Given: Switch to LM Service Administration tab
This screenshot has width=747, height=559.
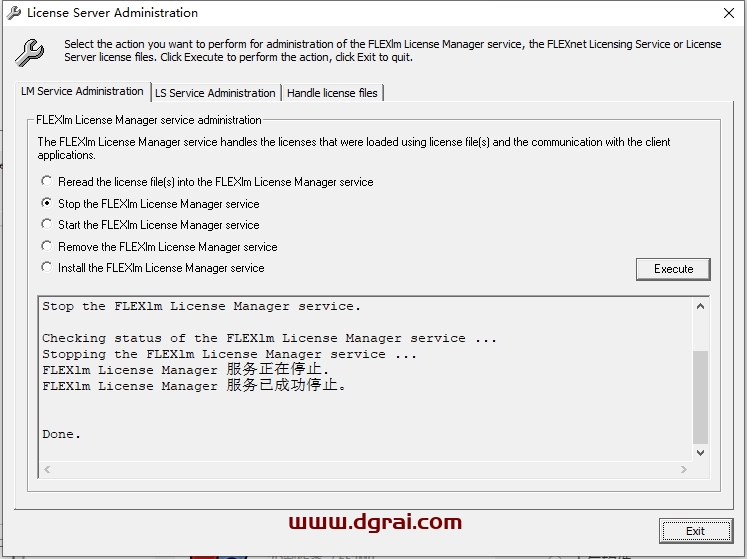Looking at the screenshot, I should click(82, 91).
